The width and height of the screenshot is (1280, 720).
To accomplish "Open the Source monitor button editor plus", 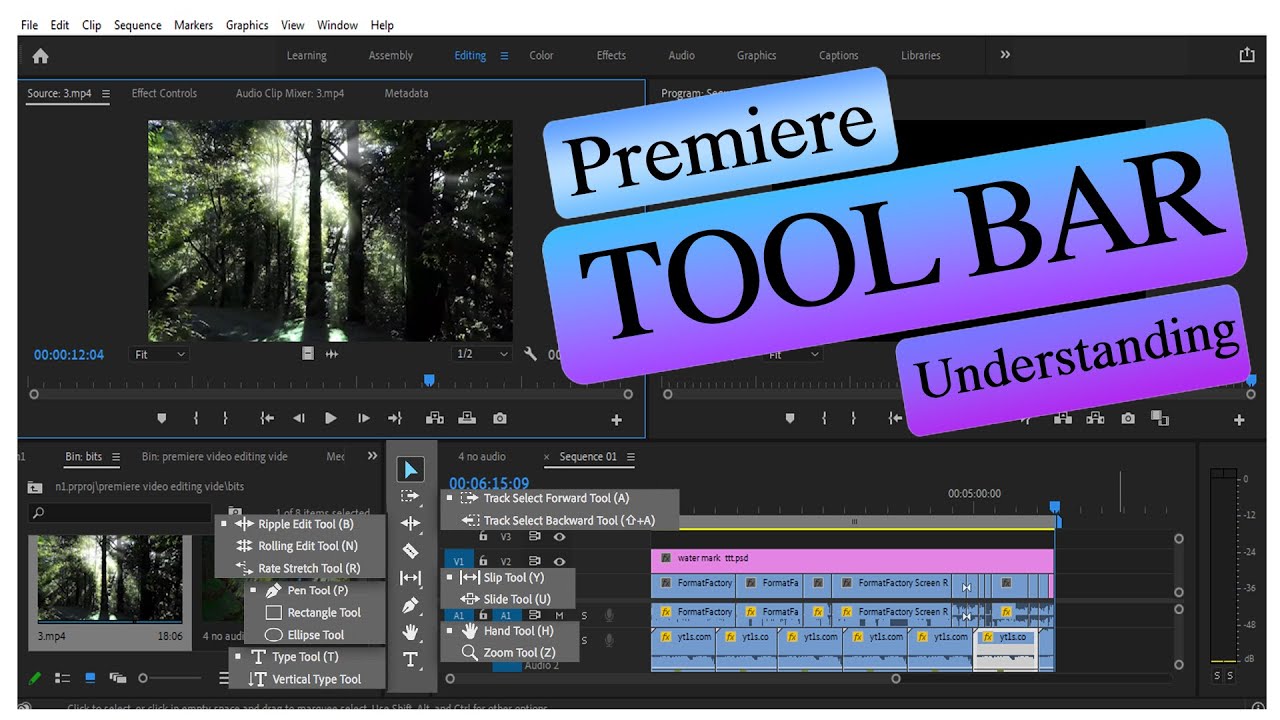I will point(616,420).
